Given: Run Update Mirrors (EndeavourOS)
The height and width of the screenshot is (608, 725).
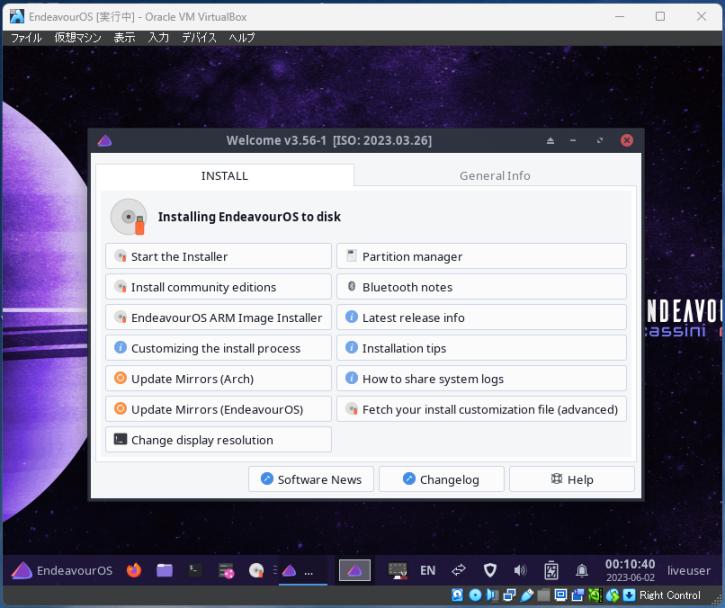Looking at the screenshot, I should click(218, 409).
